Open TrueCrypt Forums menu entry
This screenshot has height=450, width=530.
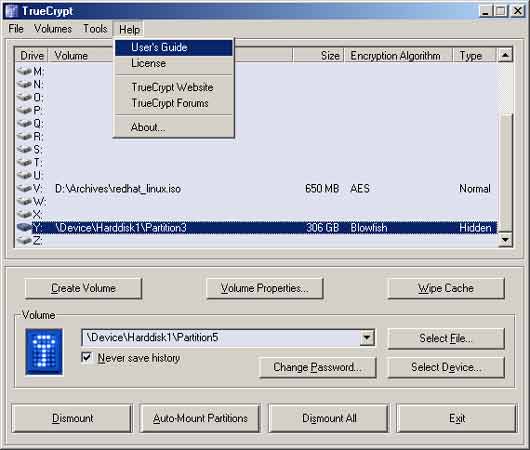click(x=174, y=103)
